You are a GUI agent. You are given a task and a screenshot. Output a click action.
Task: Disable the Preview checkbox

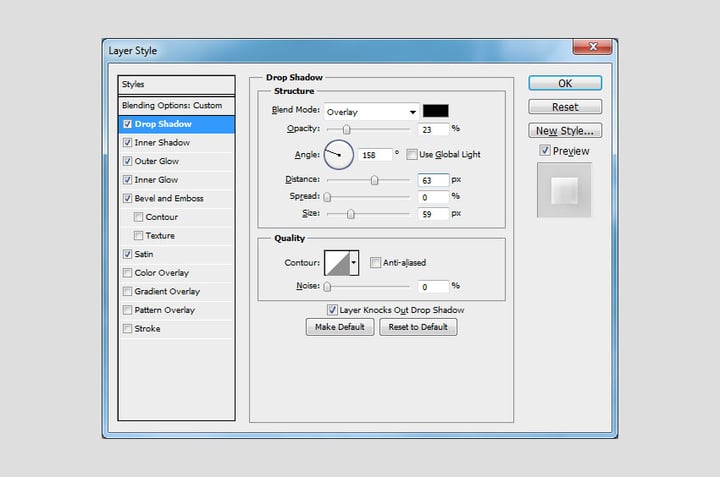click(x=544, y=151)
